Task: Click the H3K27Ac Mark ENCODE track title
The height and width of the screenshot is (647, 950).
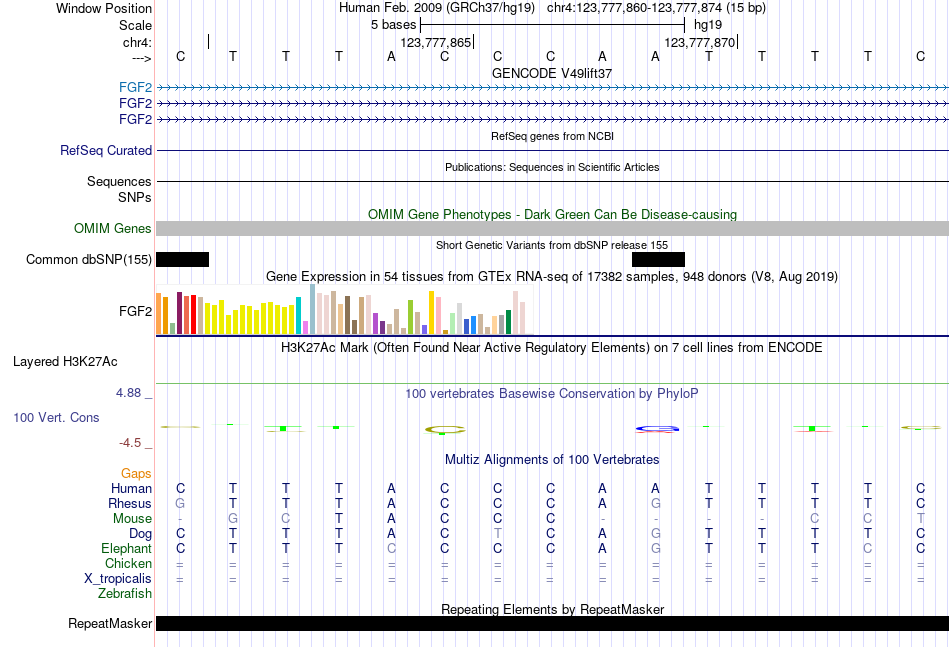Action: (552, 348)
